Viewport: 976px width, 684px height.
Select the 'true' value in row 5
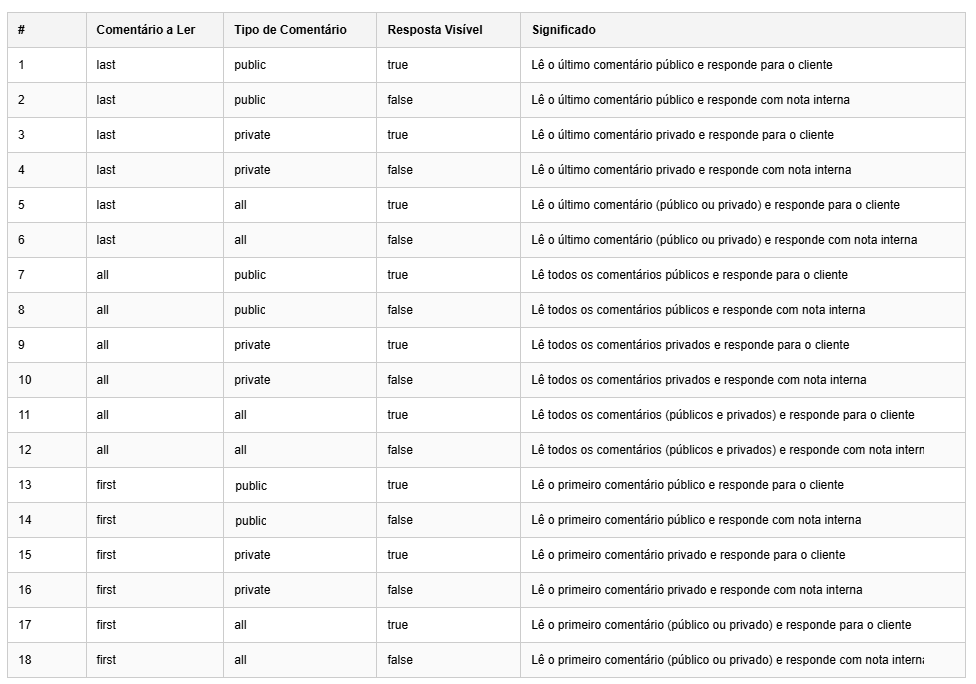click(x=398, y=205)
